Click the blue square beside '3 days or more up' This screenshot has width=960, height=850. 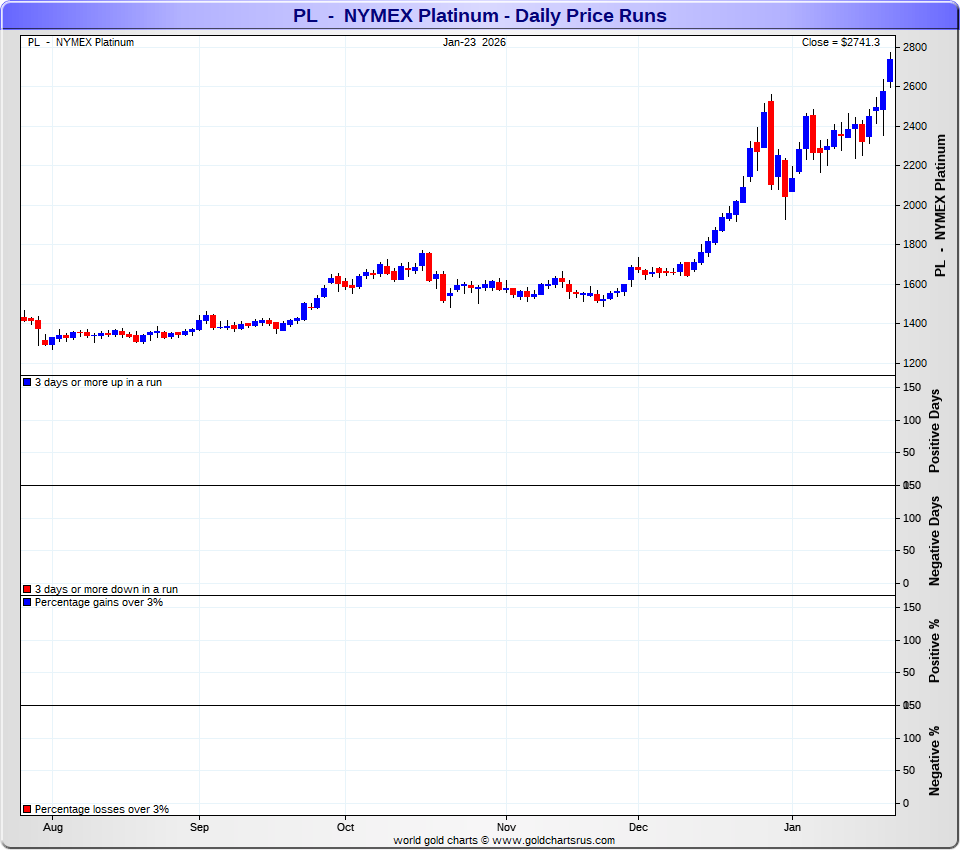pyautogui.click(x=27, y=382)
